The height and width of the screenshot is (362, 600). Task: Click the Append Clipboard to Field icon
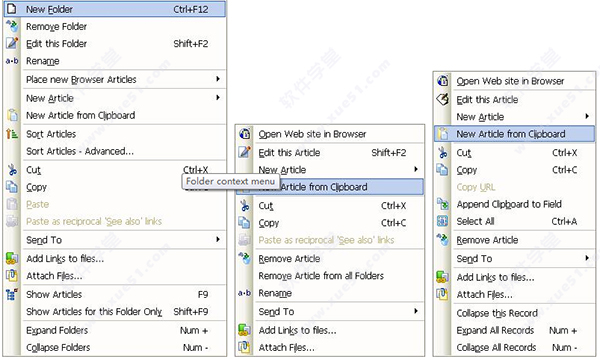pos(443,204)
